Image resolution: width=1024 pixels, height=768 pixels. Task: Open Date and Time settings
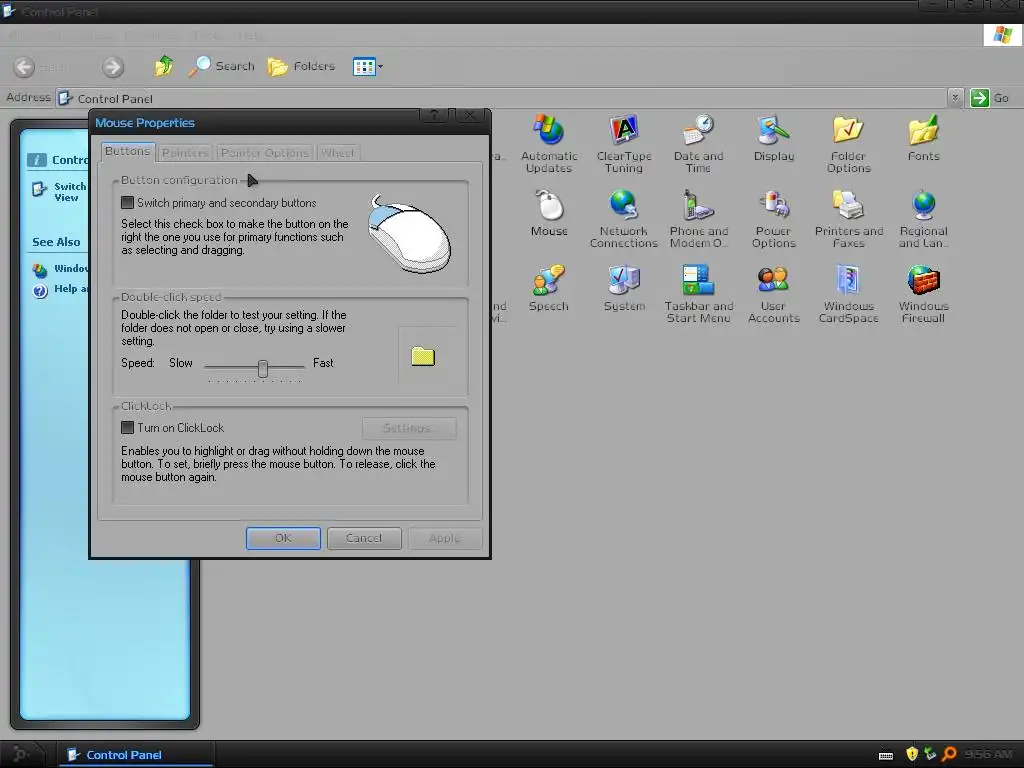pos(698,144)
